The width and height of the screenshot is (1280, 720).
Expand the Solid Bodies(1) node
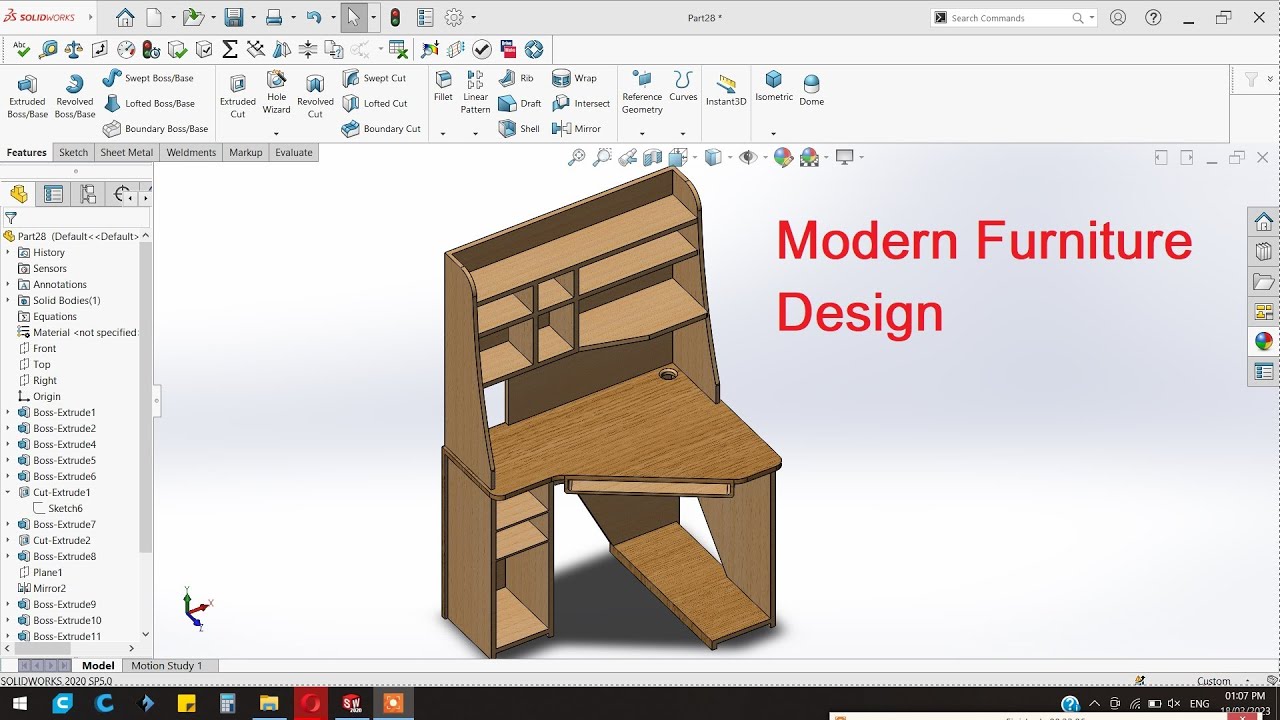(8, 300)
